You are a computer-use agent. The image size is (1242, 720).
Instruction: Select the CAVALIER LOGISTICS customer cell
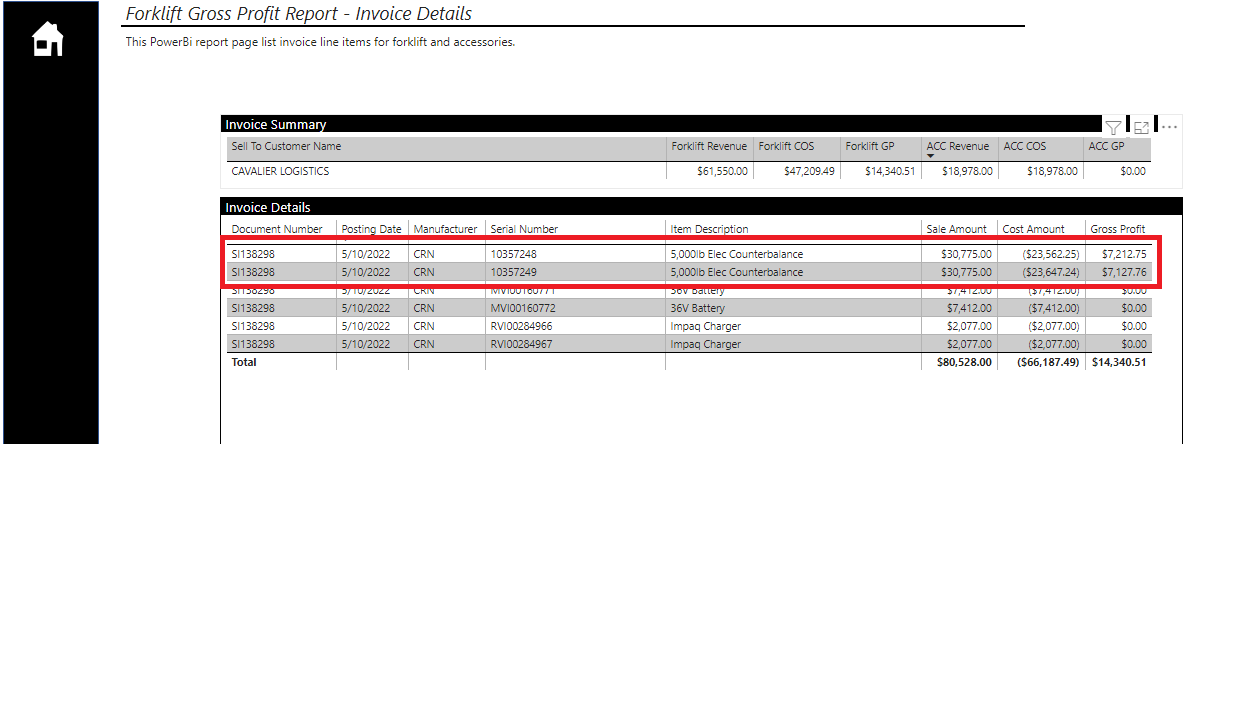[280, 171]
